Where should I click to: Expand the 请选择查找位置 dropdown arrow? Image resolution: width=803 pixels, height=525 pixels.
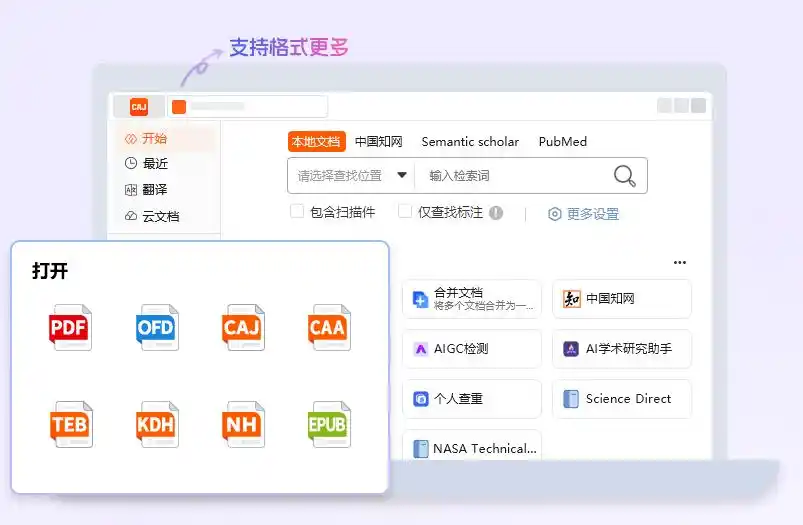402,175
